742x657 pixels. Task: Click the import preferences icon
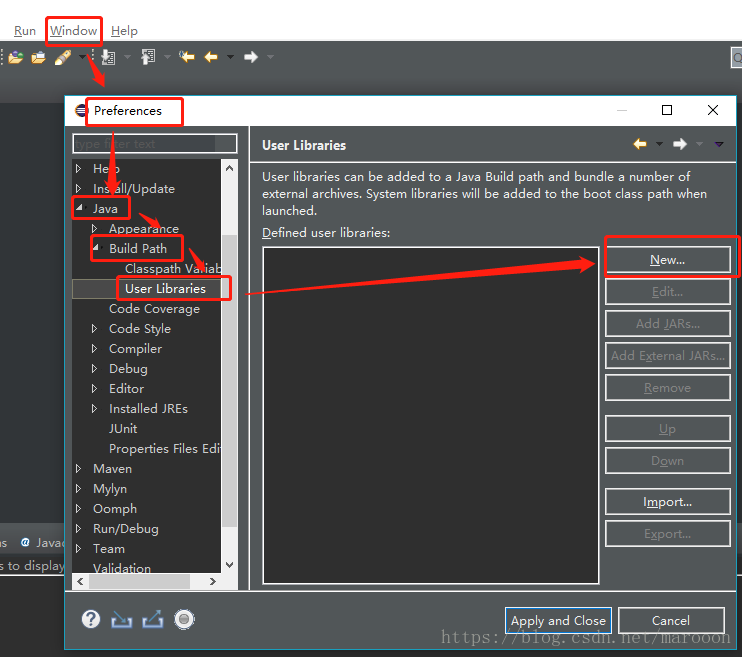point(122,619)
